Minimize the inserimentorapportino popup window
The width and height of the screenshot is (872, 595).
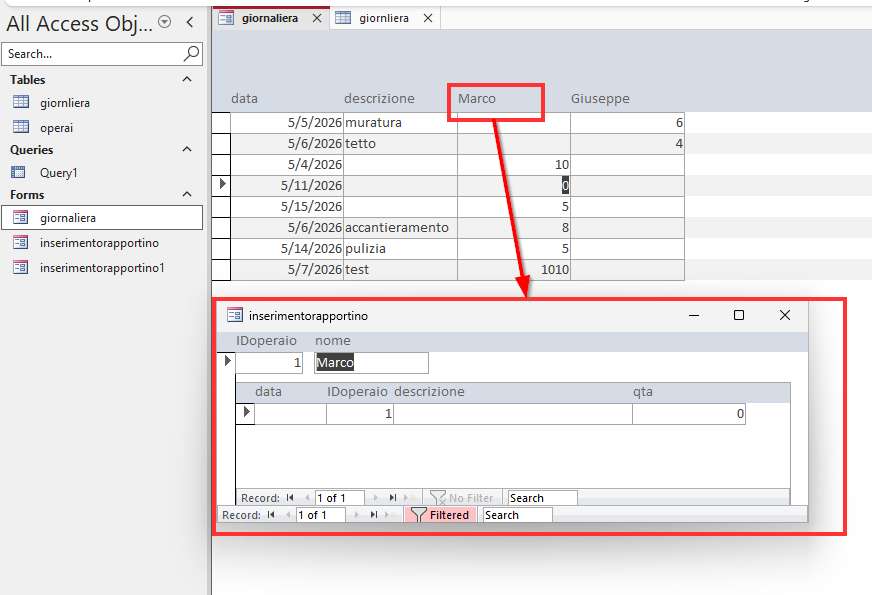(693, 315)
